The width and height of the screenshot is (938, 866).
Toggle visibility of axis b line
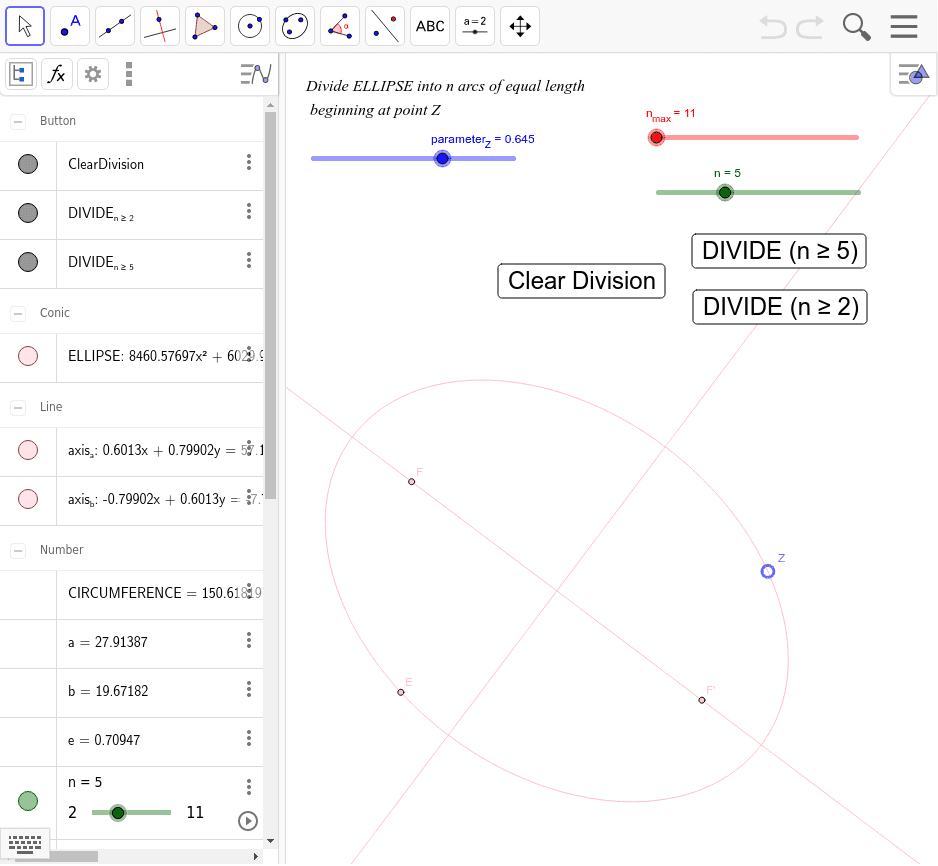pyautogui.click(x=28, y=499)
